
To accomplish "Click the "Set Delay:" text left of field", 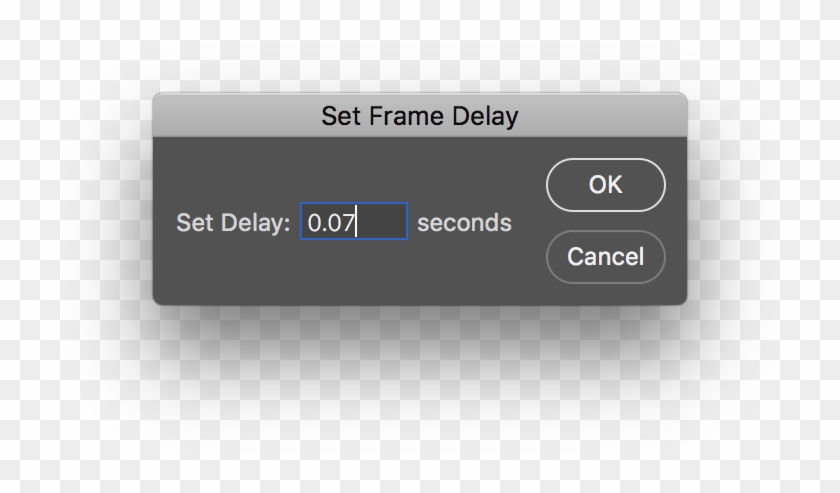I will (x=233, y=222).
